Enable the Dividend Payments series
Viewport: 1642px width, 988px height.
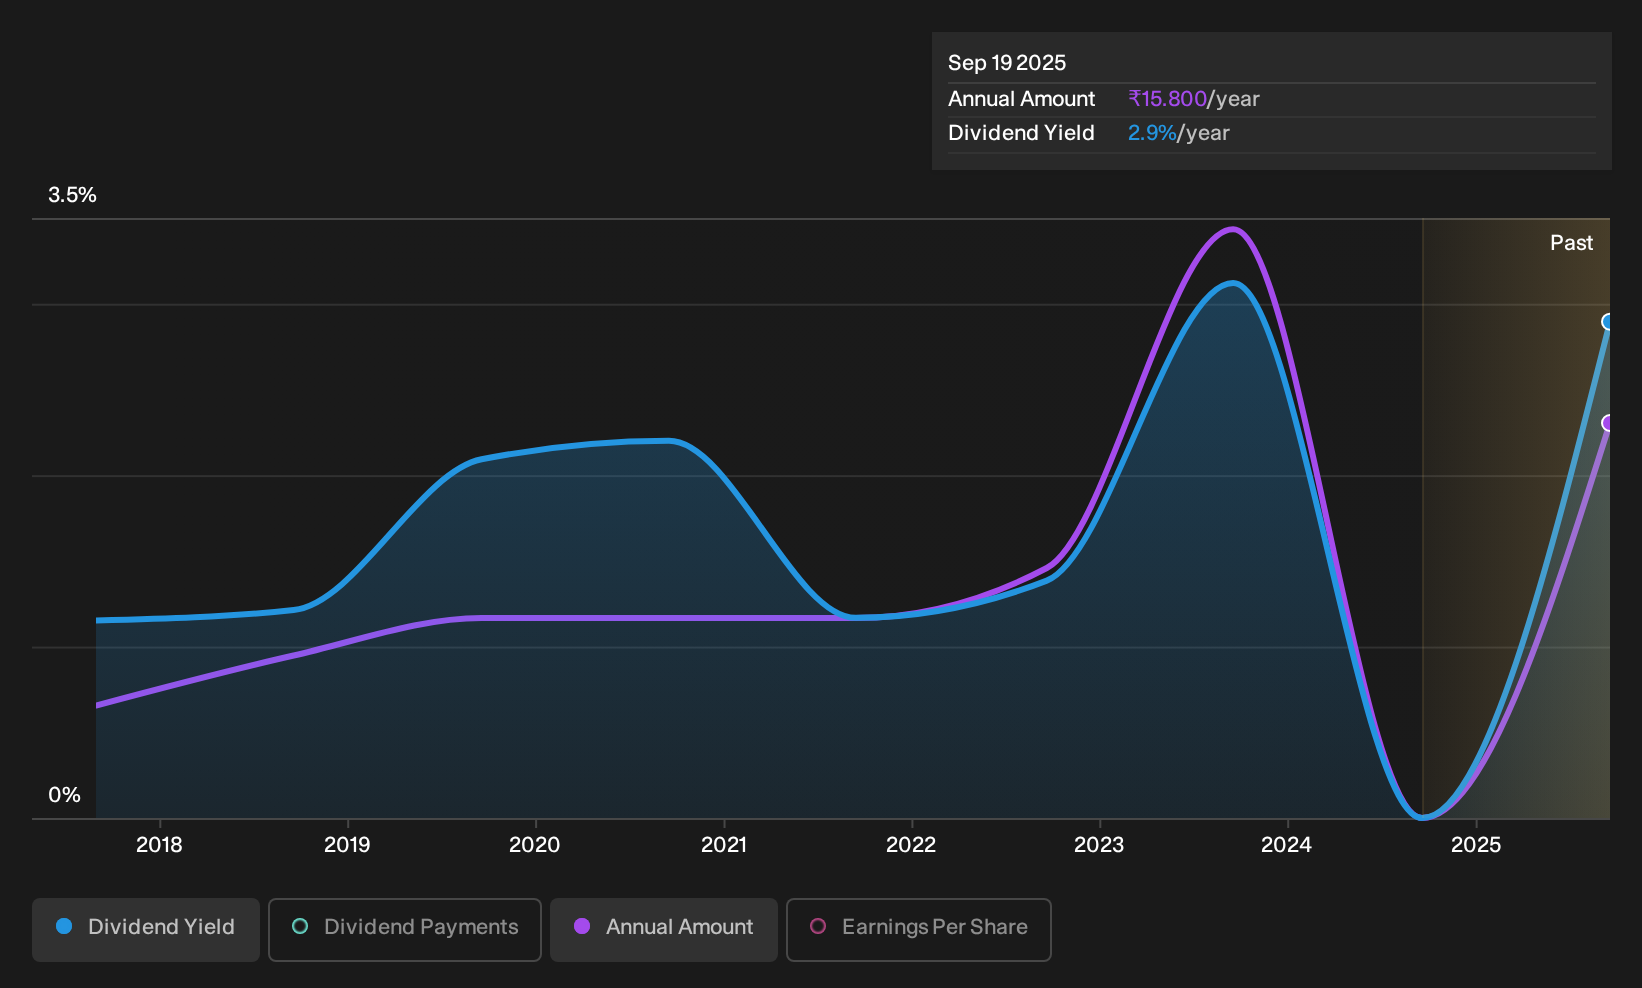pos(405,929)
